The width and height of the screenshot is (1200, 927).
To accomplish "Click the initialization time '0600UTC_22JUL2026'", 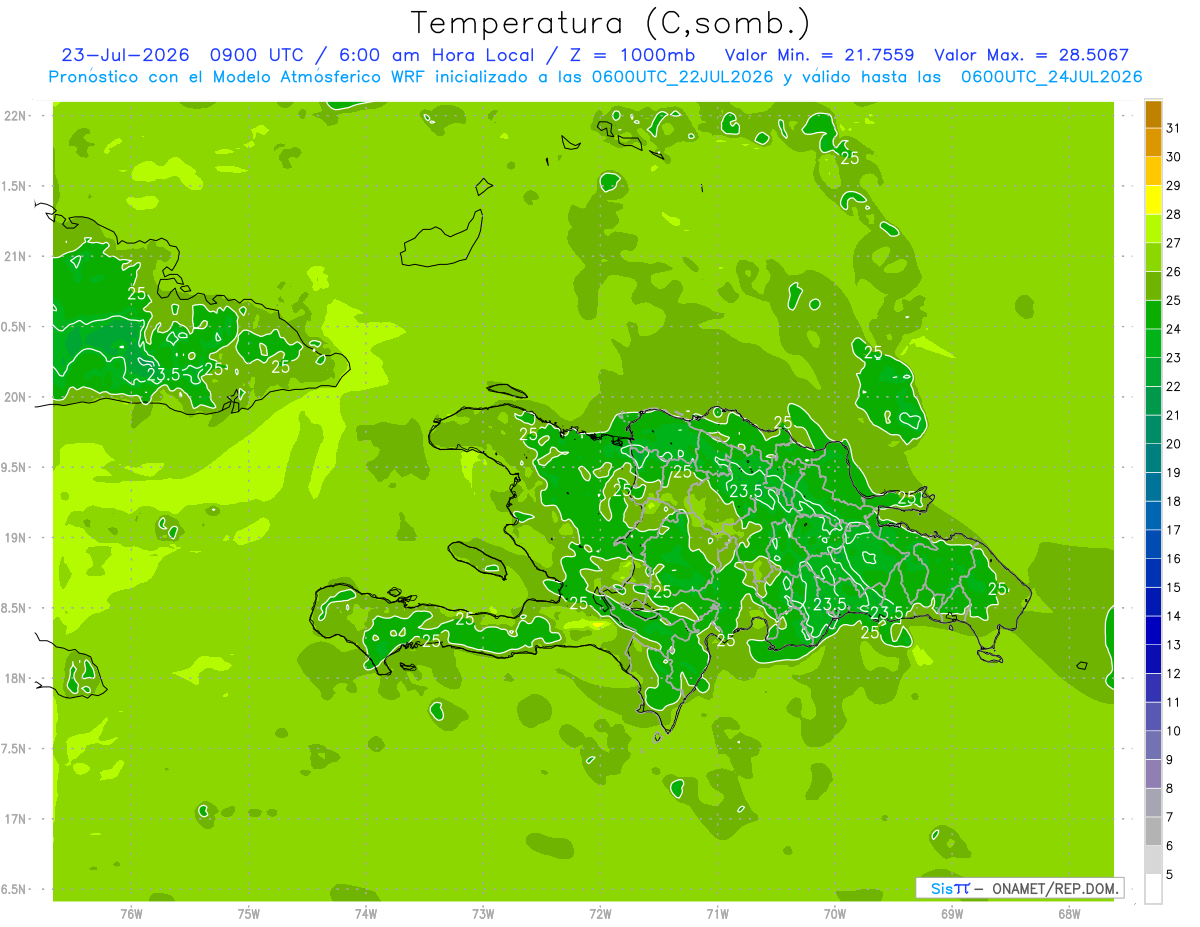I will click(x=682, y=77).
